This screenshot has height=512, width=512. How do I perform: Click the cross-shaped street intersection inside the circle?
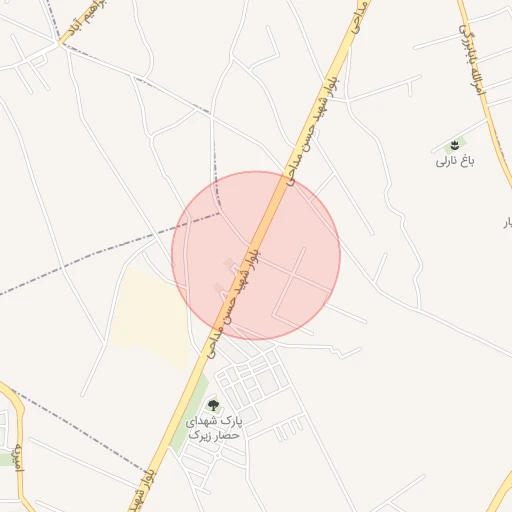(x=292, y=277)
